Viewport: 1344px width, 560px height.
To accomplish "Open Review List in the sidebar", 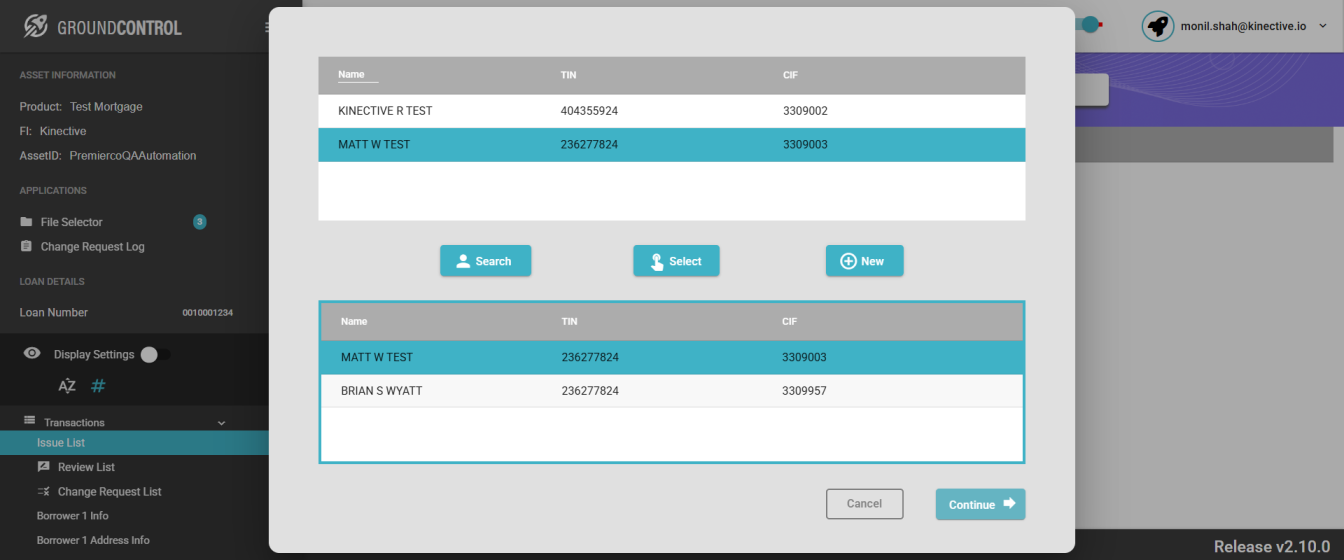I will pos(86,467).
